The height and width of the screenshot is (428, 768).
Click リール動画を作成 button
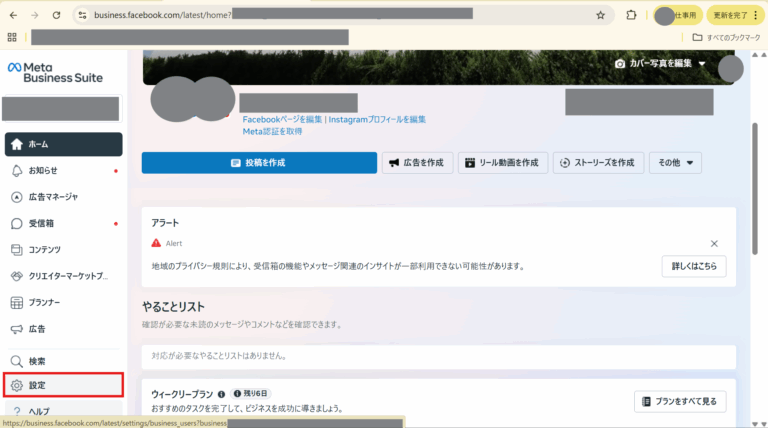503,163
